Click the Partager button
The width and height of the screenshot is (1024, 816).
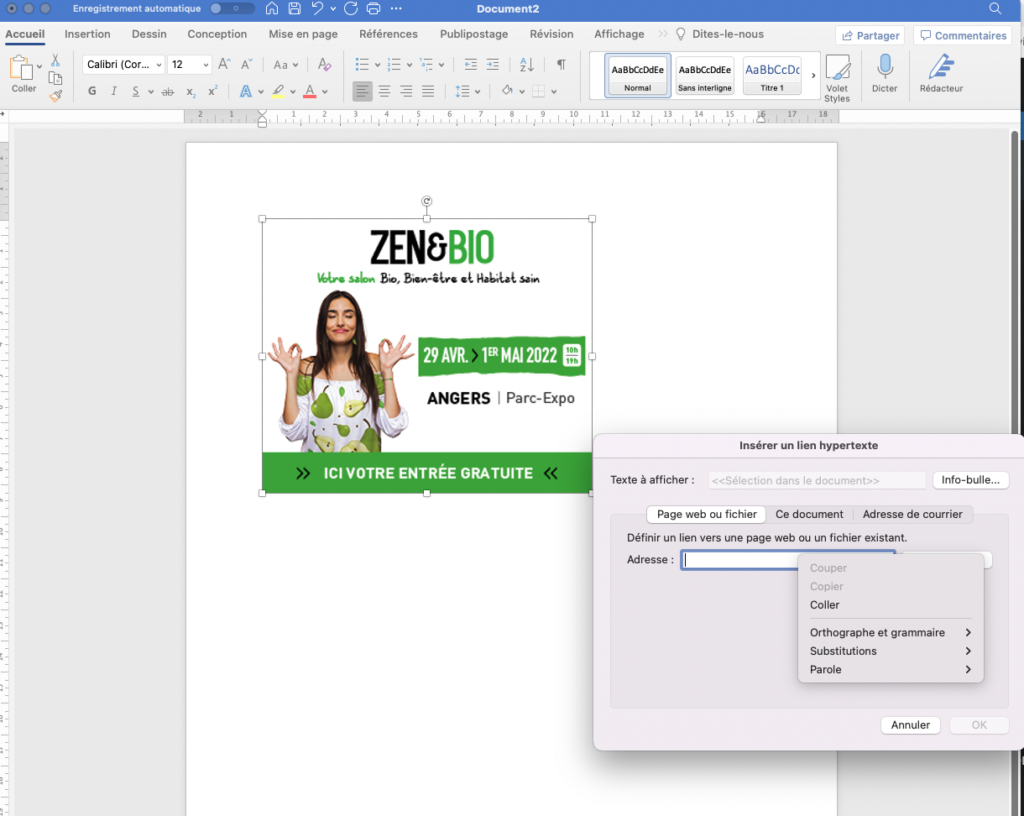pos(870,35)
